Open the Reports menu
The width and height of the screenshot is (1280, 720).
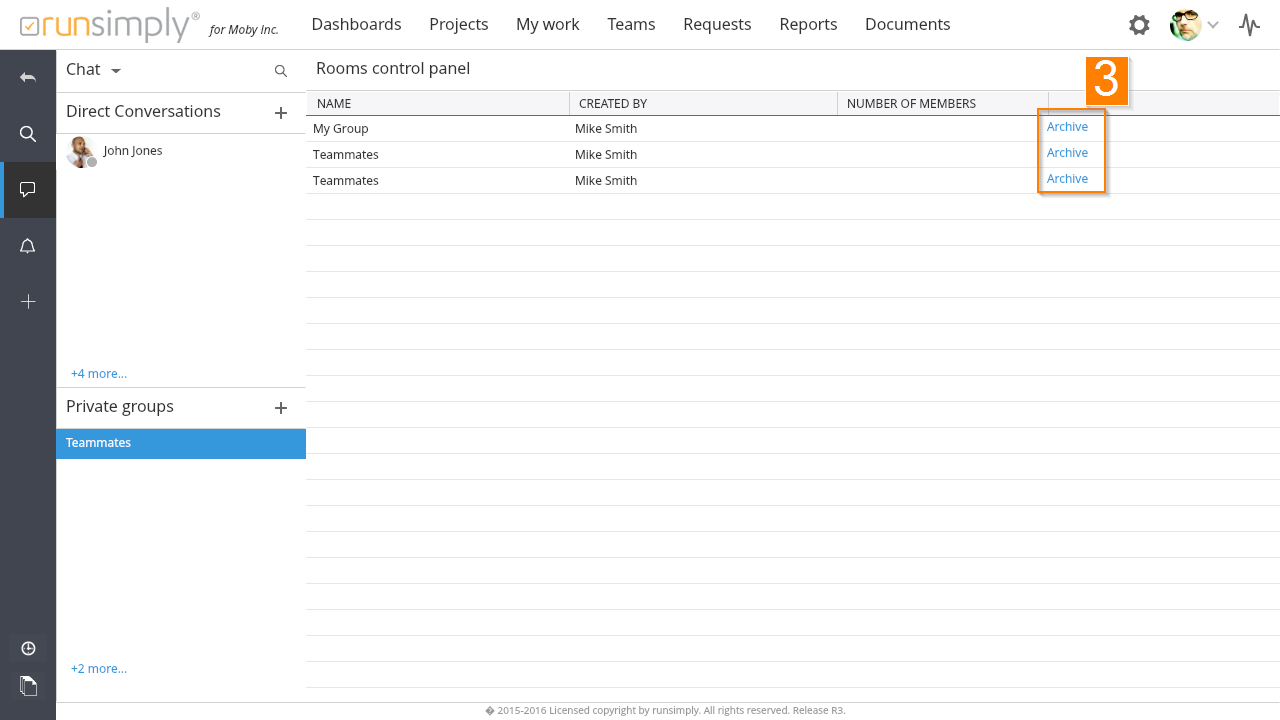pyautogui.click(x=808, y=24)
